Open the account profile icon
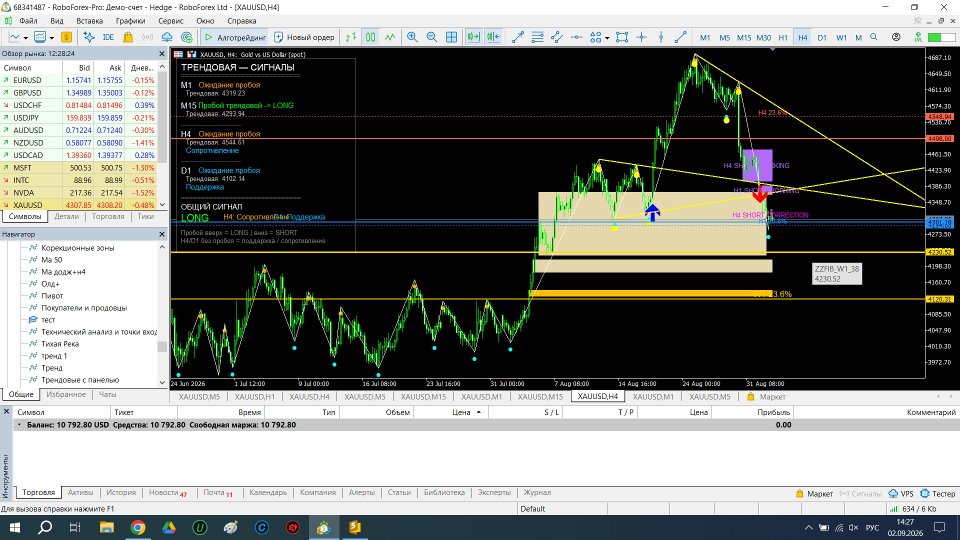This screenshot has width=960, height=540. click(896, 37)
